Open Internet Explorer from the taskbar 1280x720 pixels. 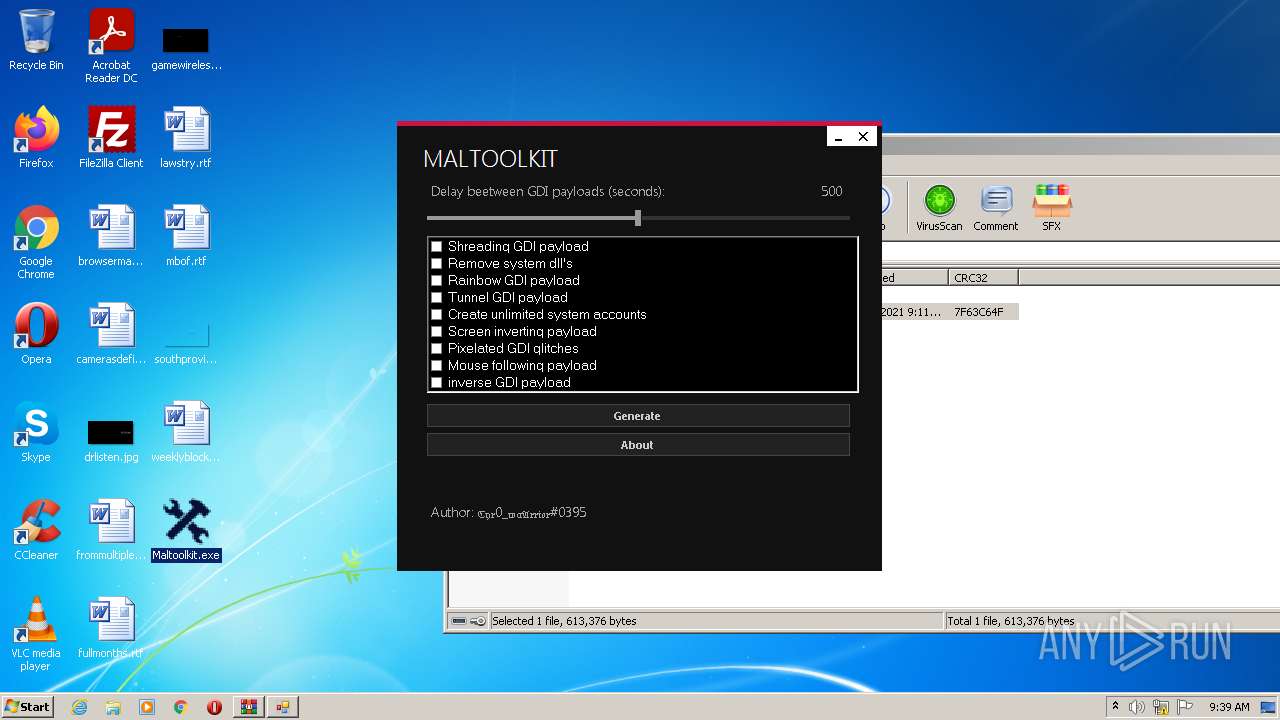79,707
